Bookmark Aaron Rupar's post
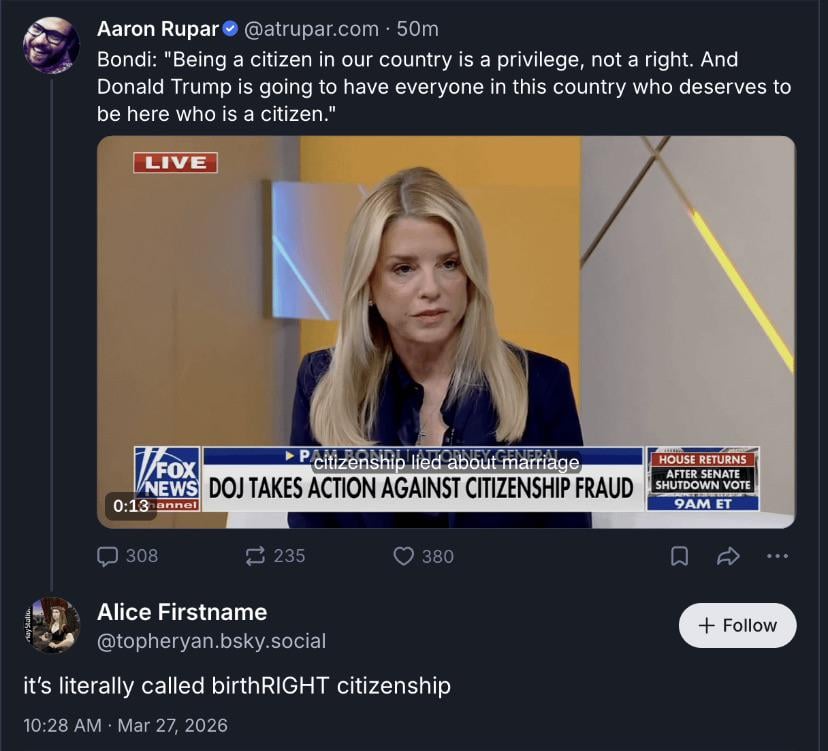828x751 pixels. pyautogui.click(x=679, y=556)
